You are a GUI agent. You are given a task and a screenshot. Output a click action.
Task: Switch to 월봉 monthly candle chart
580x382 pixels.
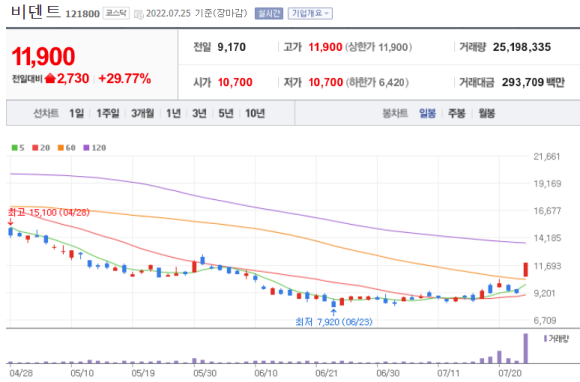tap(486, 113)
